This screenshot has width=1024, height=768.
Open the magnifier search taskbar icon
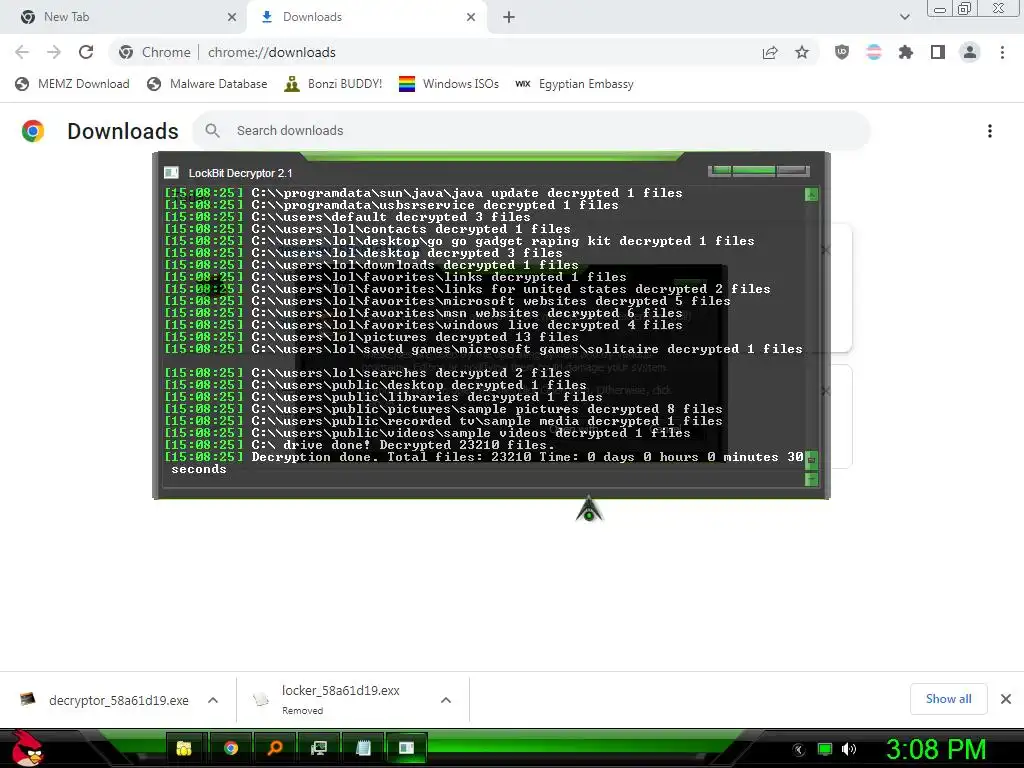click(x=275, y=748)
